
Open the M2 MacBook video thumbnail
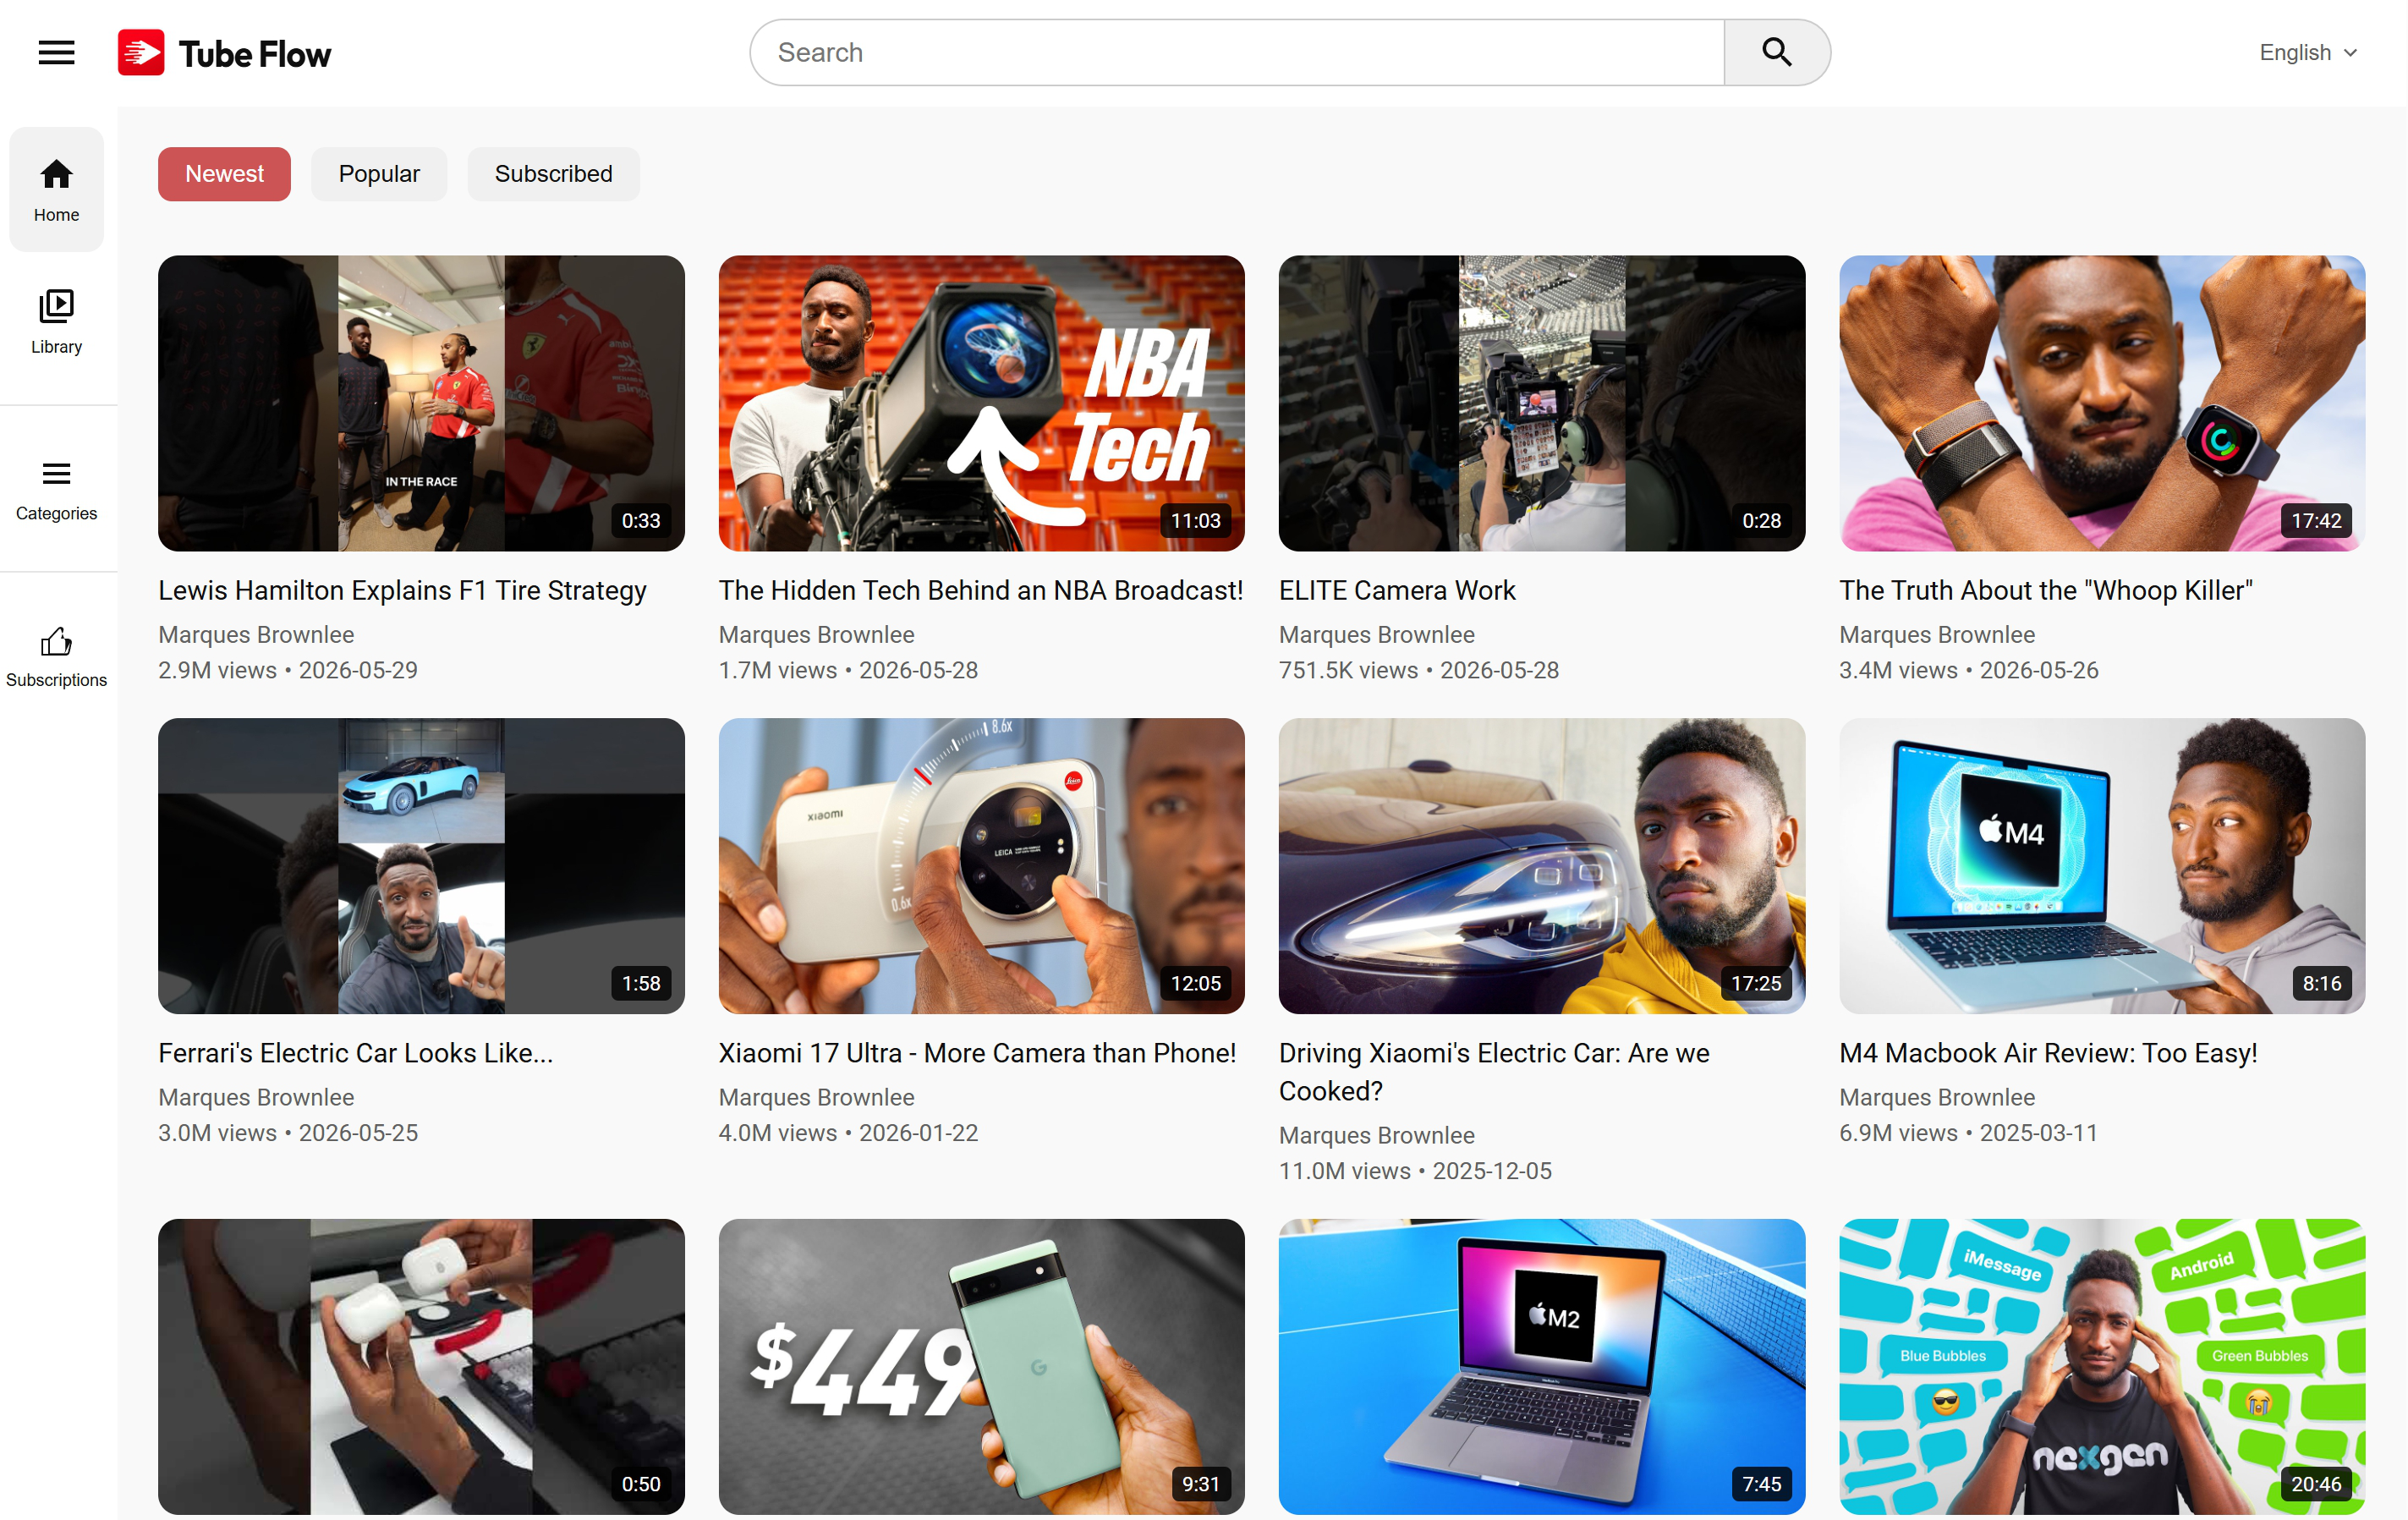[1541, 1366]
